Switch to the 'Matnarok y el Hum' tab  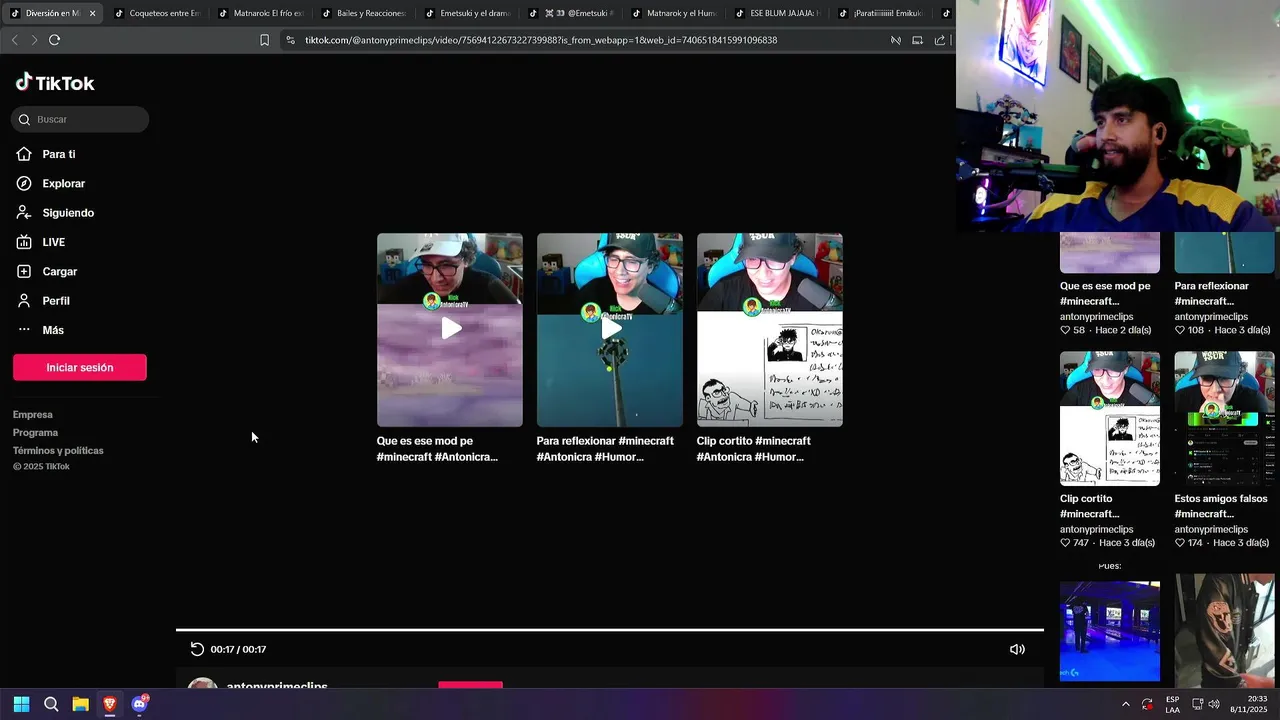point(675,13)
